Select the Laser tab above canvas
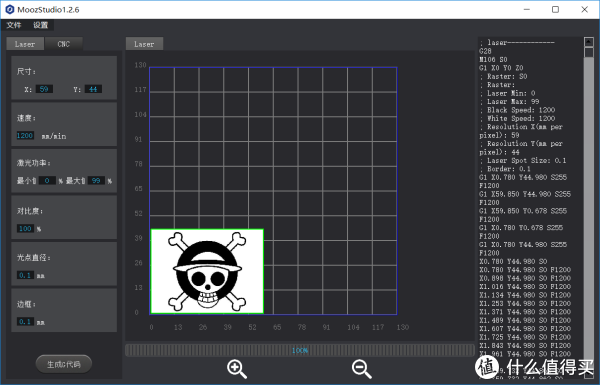The width and height of the screenshot is (600, 385). click(x=144, y=44)
